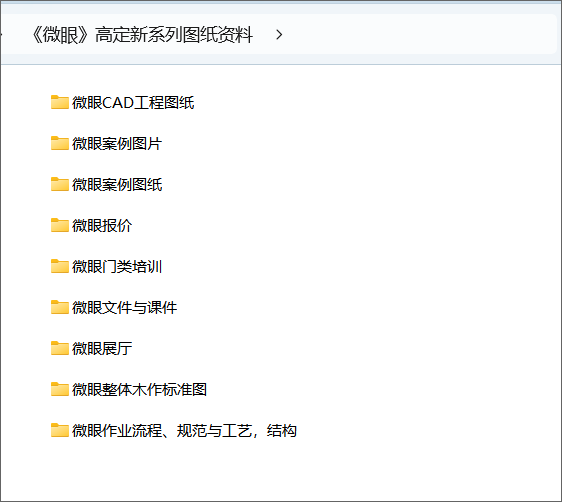This screenshot has height=502, width=562.
Task: Choose the 微眼报价 folder name
Action: click(102, 225)
